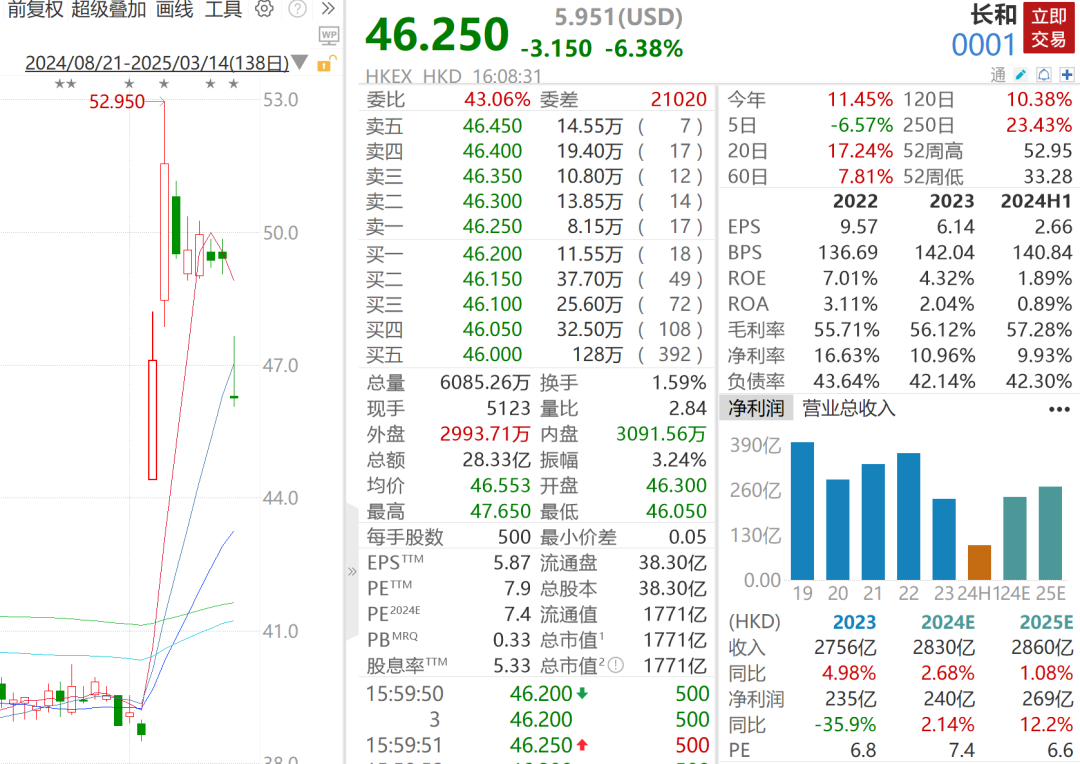Viewport: 1080px width, 764px height.
Task: Toggle 前复权 price adjustment mode
Action: click(x=34, y=10)
